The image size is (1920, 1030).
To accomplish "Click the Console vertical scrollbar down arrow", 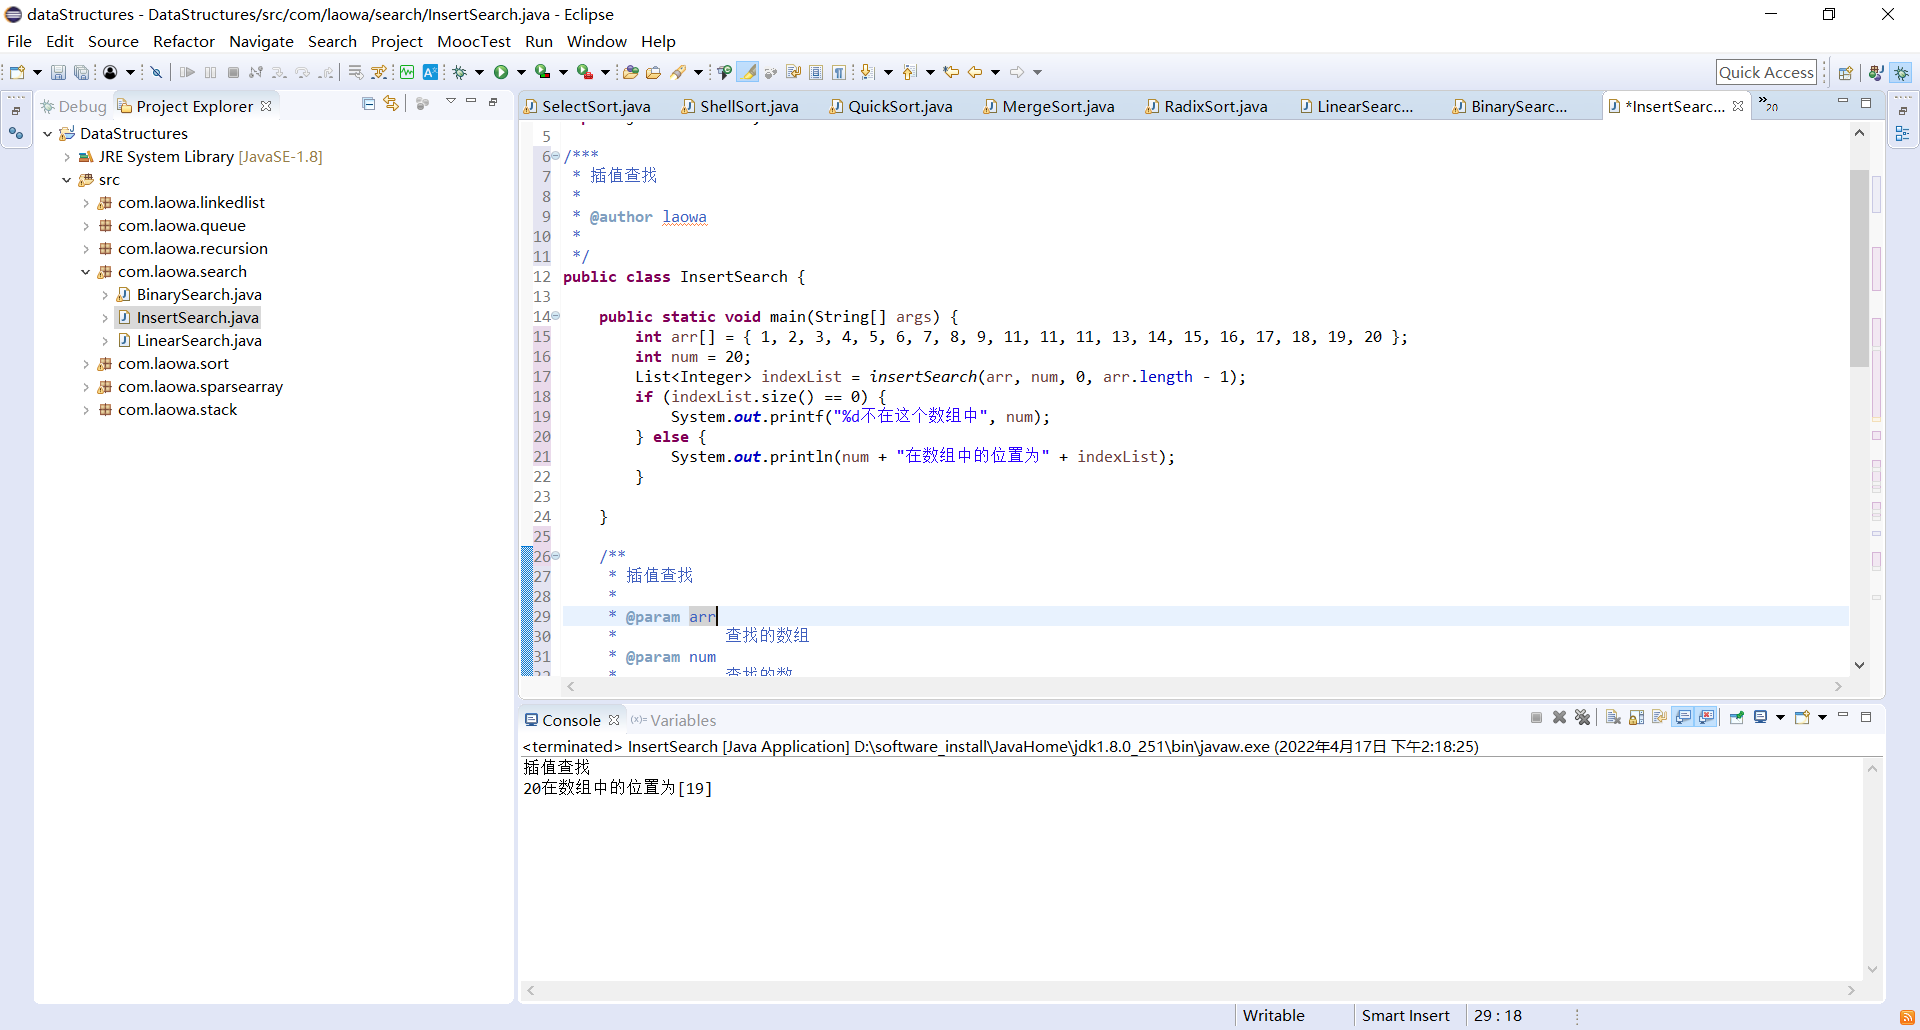I will 1872,969.
